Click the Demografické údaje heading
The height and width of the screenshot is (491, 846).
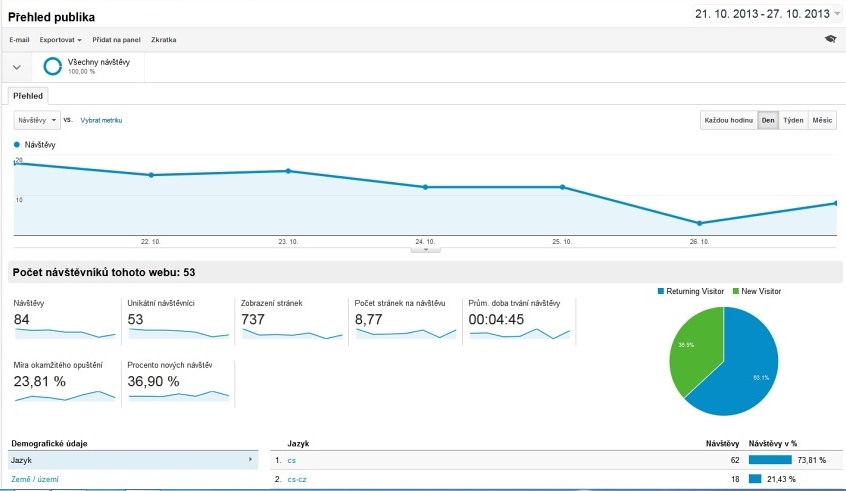[49, 444]
